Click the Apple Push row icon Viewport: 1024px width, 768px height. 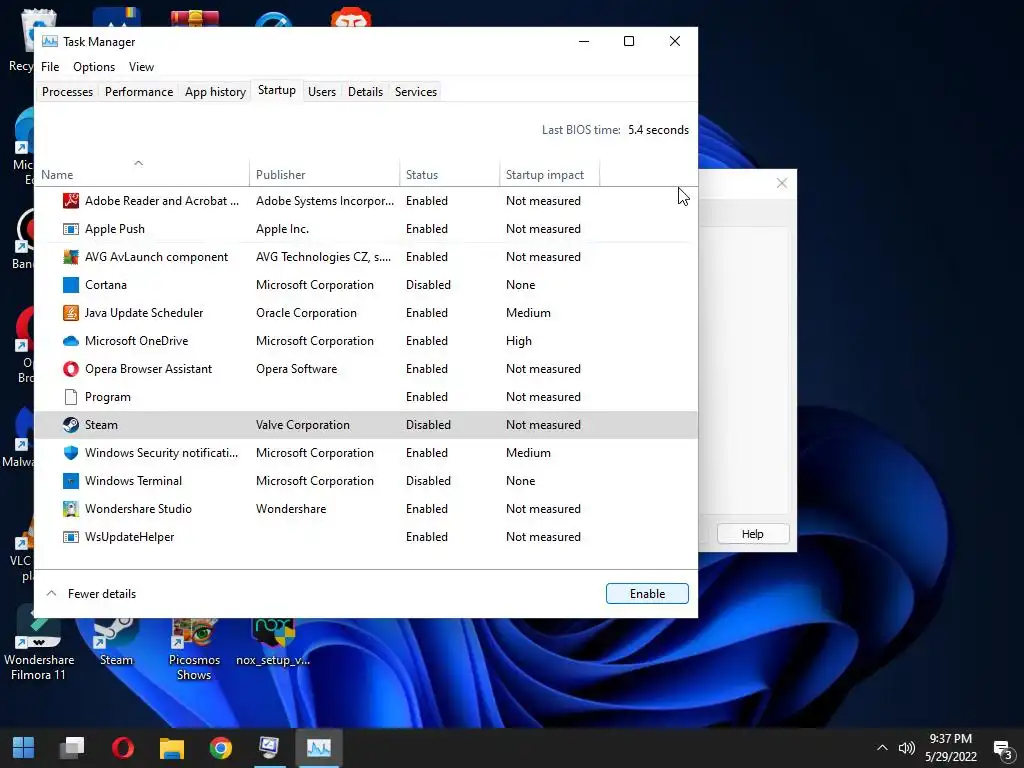pyautogui.click(x=71, y=229)
